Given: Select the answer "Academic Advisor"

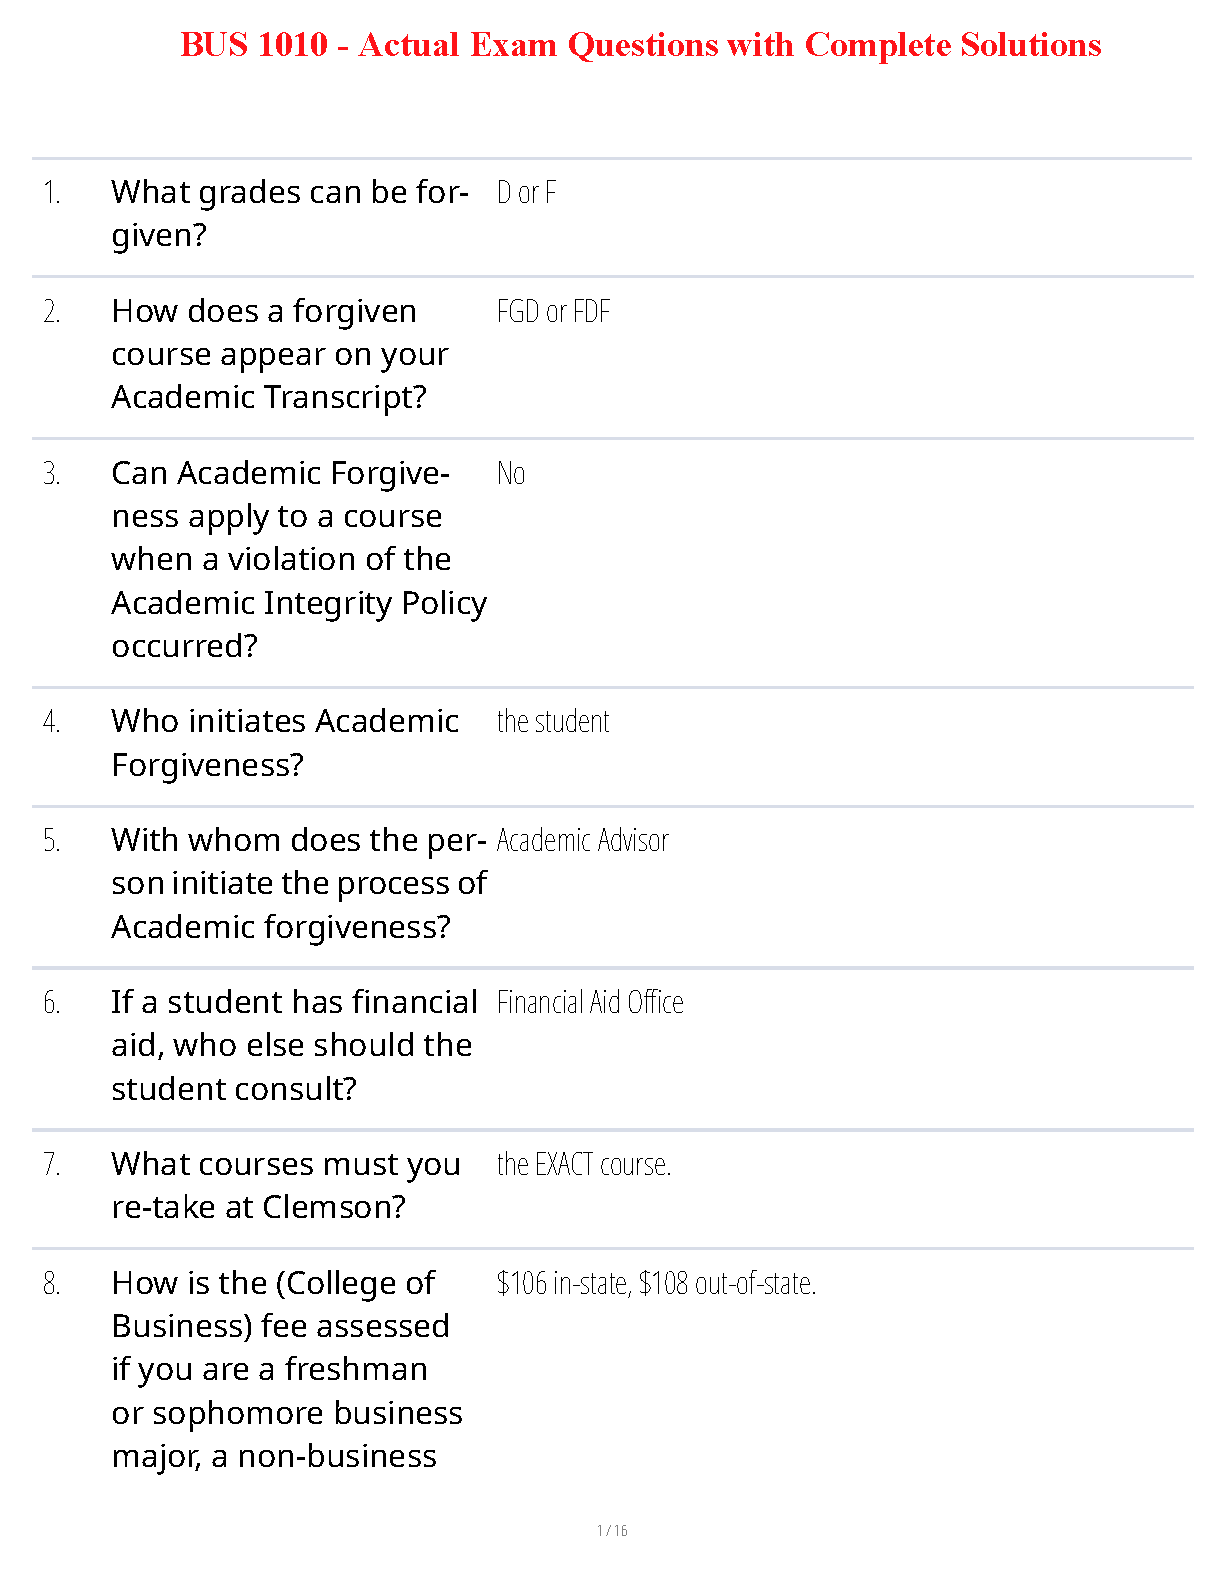Looking at the screenshot, I should click(582, 840).
